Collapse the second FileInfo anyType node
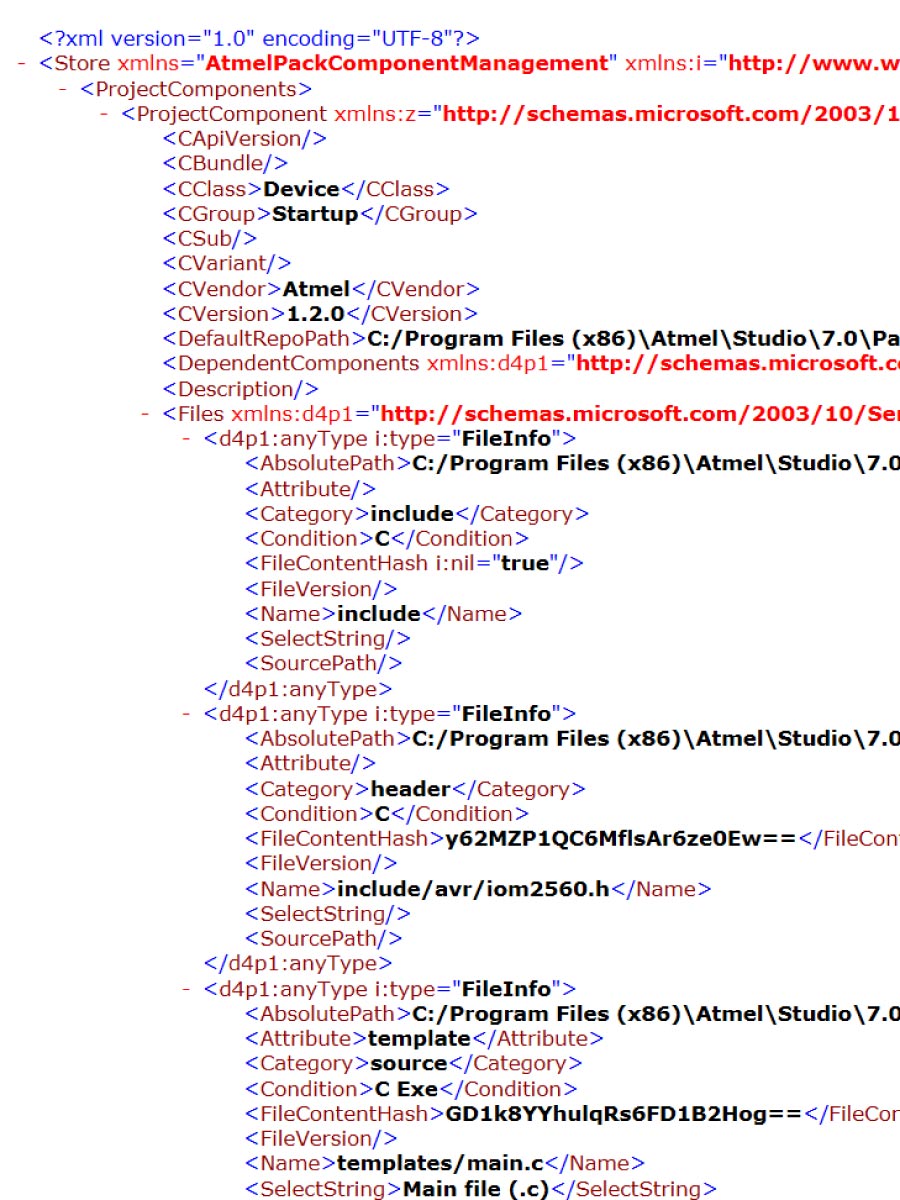 (x=186, y=714)
